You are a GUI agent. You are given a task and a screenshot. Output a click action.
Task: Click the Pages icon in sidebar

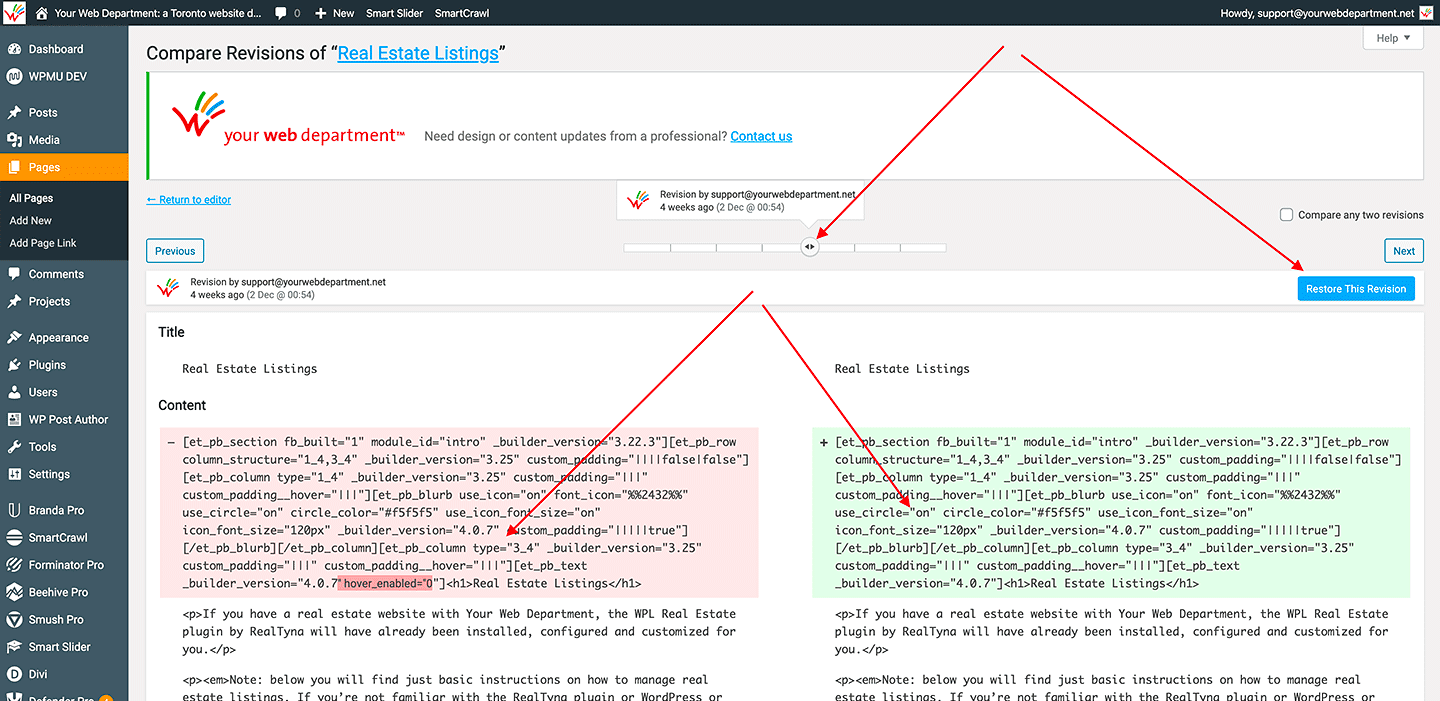tap(14, 167)
